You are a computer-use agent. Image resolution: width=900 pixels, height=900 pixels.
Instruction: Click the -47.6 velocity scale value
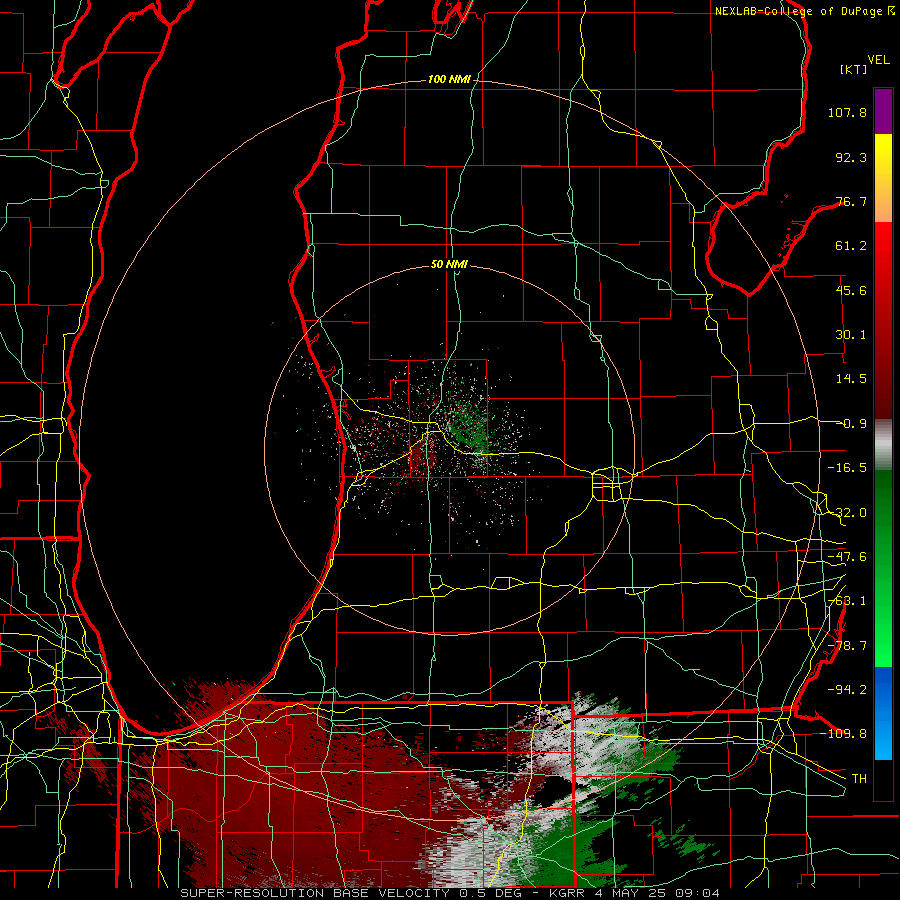(847, 557)
